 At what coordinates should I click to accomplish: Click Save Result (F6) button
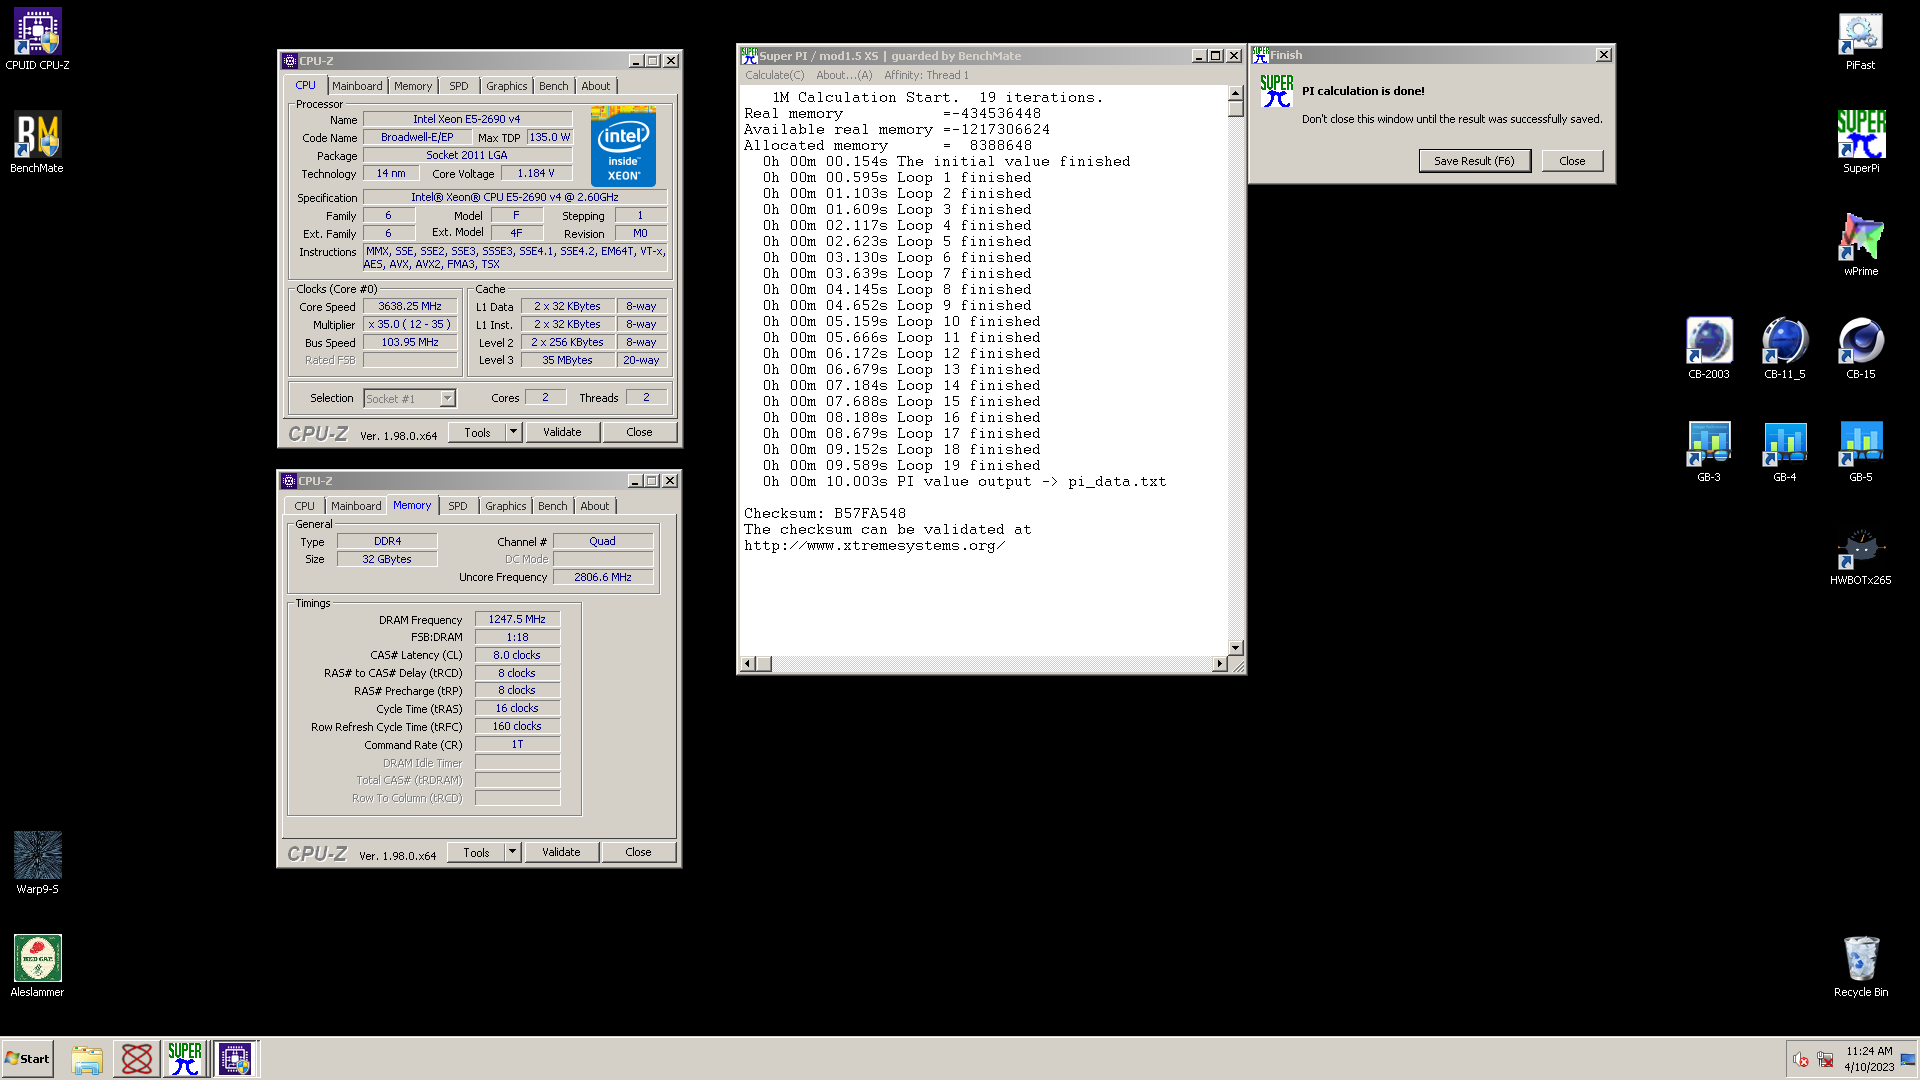point(1474,161)
